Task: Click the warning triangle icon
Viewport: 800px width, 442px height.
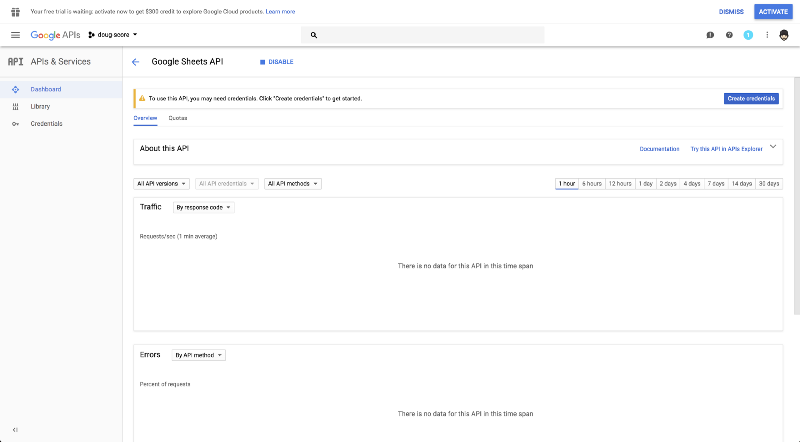Action: coord(142,99)
